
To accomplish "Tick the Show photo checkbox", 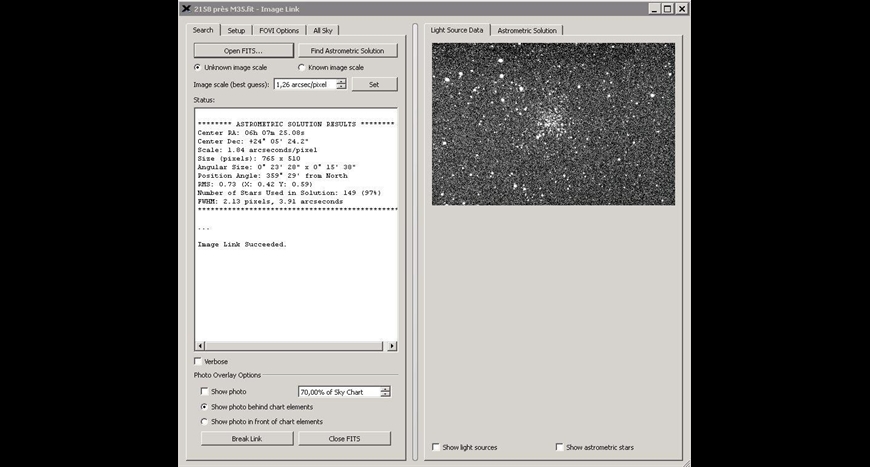I will 205,392.
